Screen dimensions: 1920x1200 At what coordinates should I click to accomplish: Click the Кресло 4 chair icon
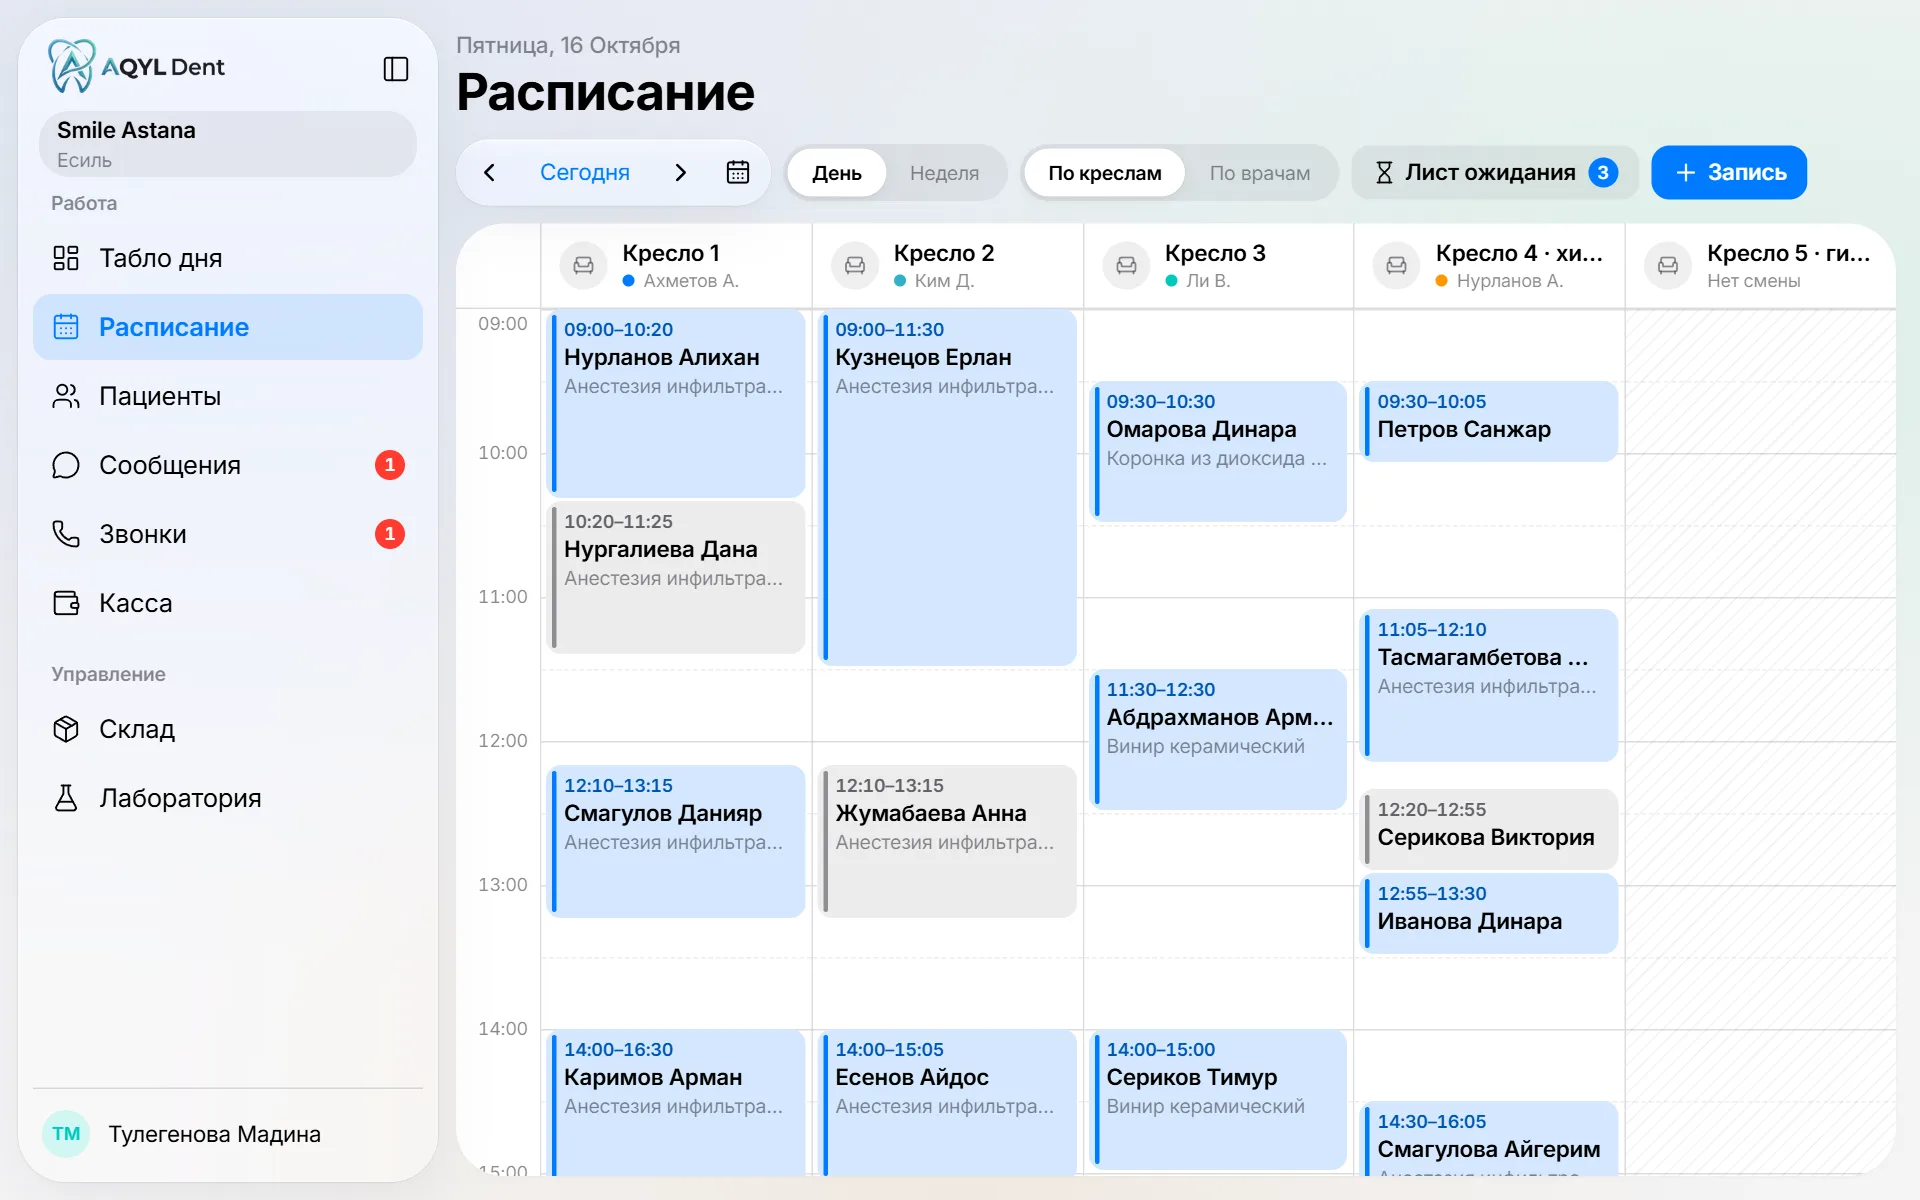[1397, 265]
